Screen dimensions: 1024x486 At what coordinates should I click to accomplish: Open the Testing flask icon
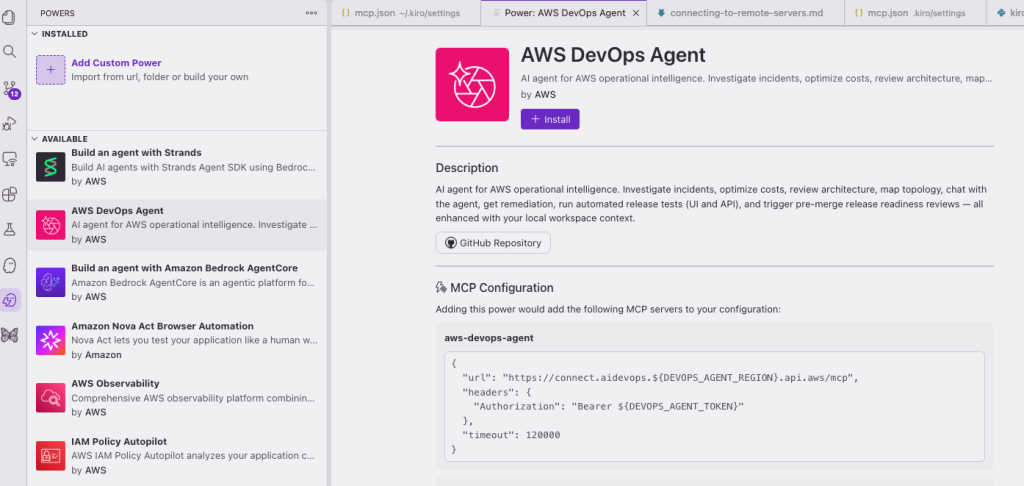click(x=9, y=229)
